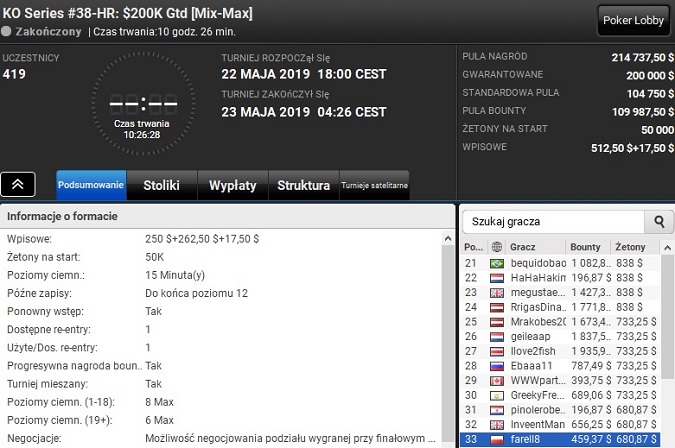
Task: Select player megustae... in row 23
Action: click(560, 293)
